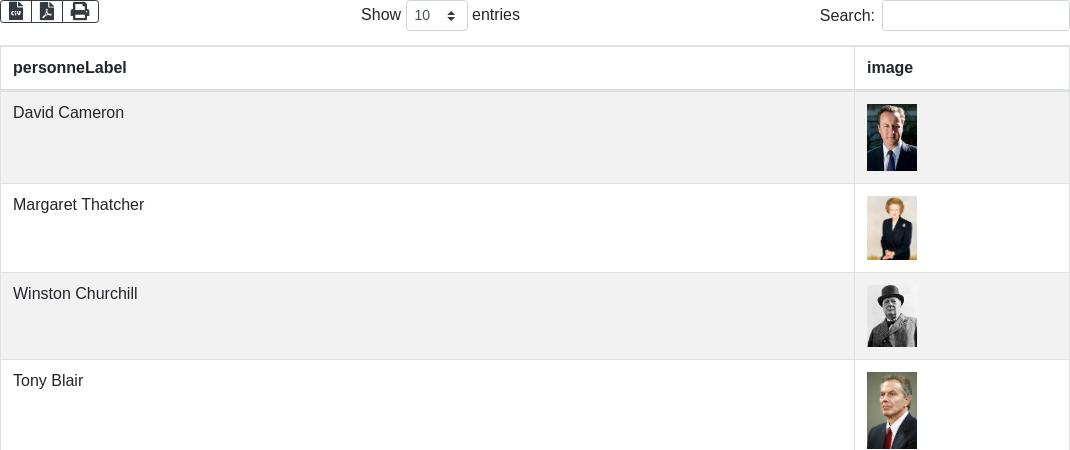Open Winston Churchill's black-and-white photo thumbnail
This screenshot has height=450, width=1070.
pos(892,316)
